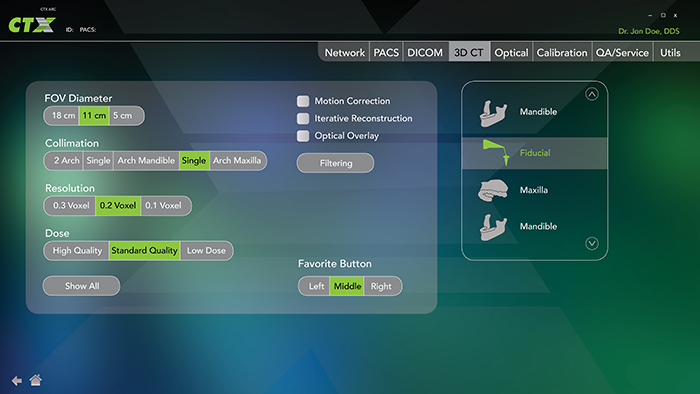Select Standard Quality dose
Screen dimensions: 700x394
tap(145, 251)
